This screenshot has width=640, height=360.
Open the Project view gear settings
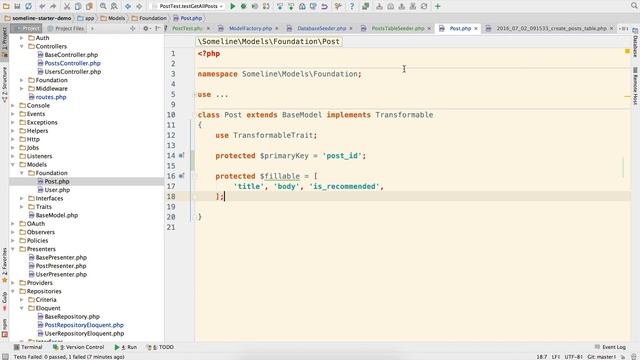point(146,28)
